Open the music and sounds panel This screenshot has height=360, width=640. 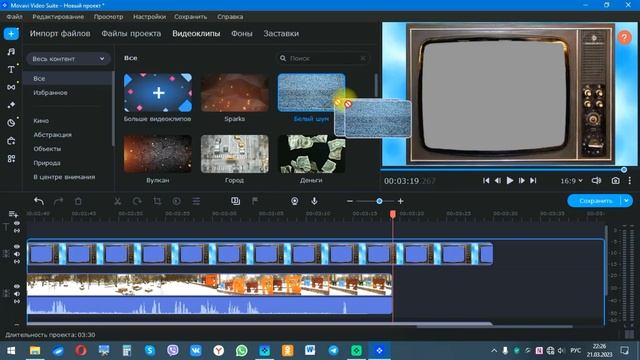(11, 51)
